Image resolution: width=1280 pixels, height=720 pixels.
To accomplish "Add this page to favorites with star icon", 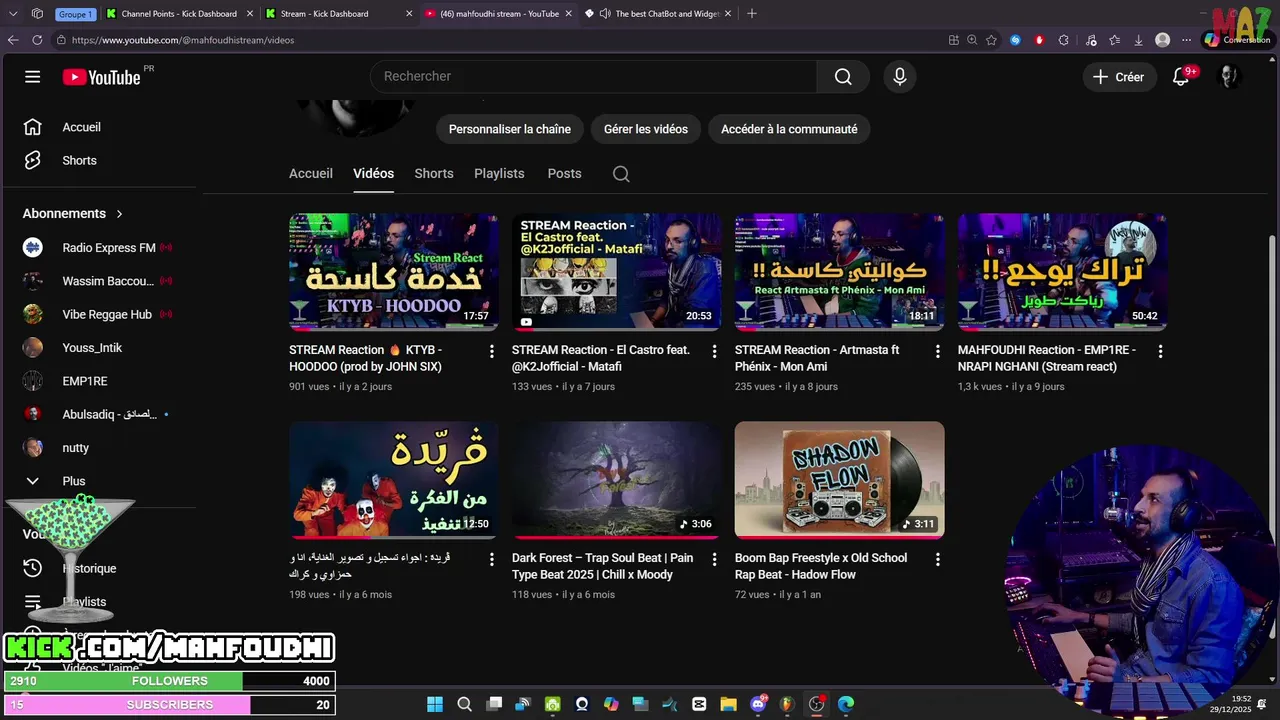I will [991, 40].
